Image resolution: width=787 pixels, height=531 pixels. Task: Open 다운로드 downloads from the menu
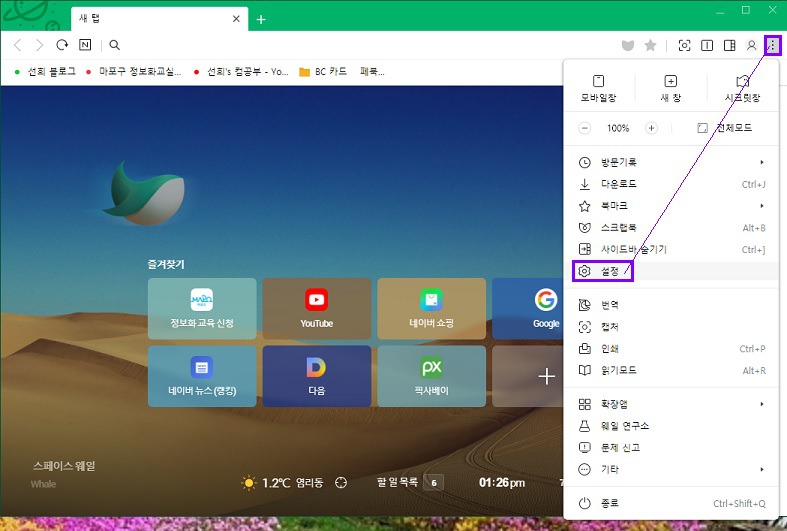671,184
